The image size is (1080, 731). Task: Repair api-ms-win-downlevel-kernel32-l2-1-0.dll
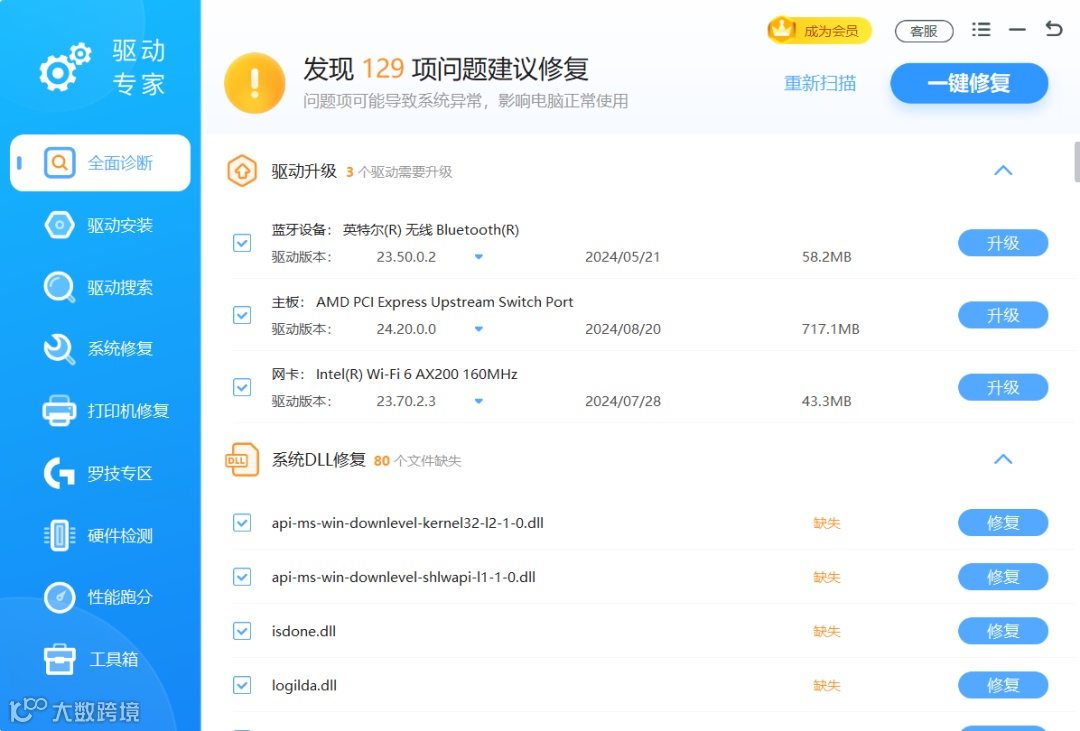tap(1003, 523)
